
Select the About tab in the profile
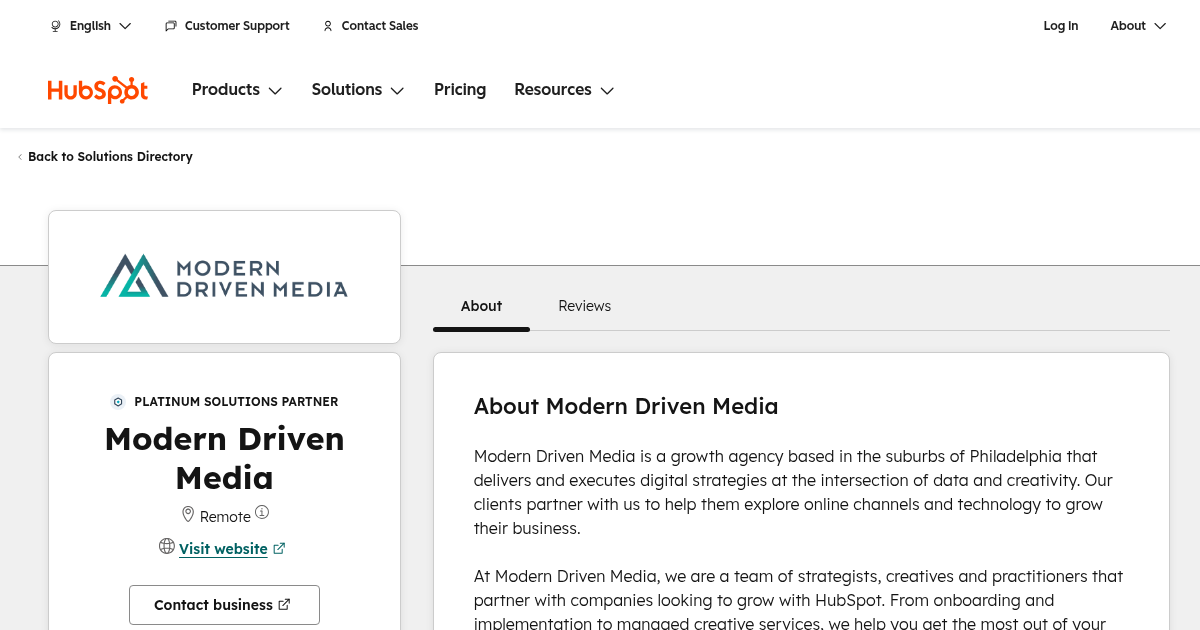pyautogui.click(x=481, y=306)
